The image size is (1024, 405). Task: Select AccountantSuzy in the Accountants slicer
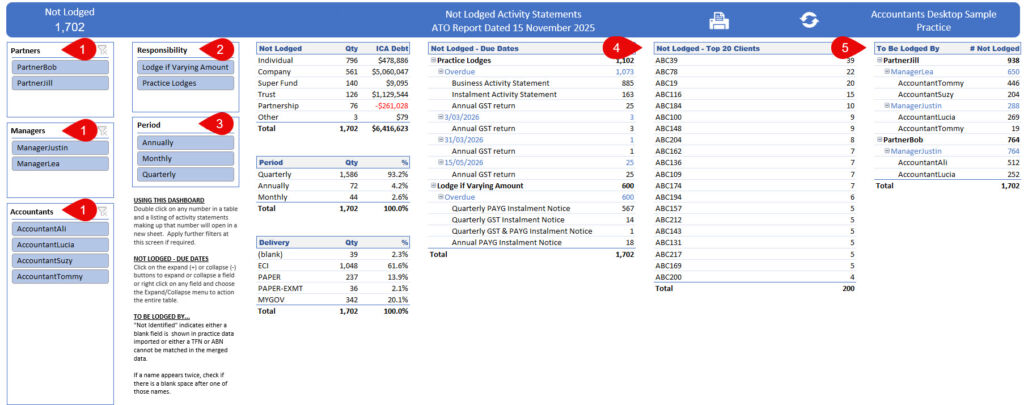tap(61, 259)
